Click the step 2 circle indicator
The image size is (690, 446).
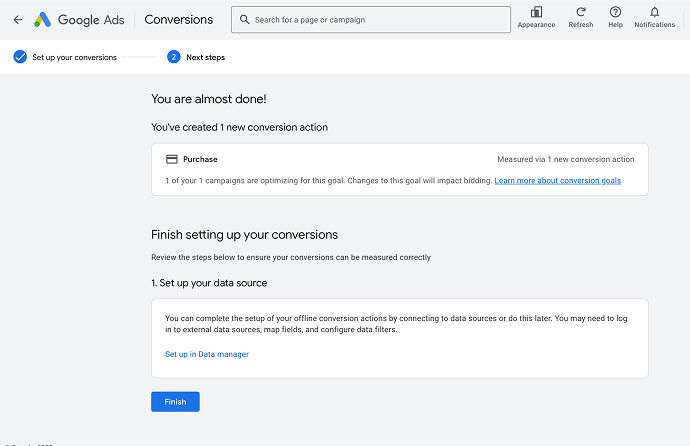pos(174,57)
